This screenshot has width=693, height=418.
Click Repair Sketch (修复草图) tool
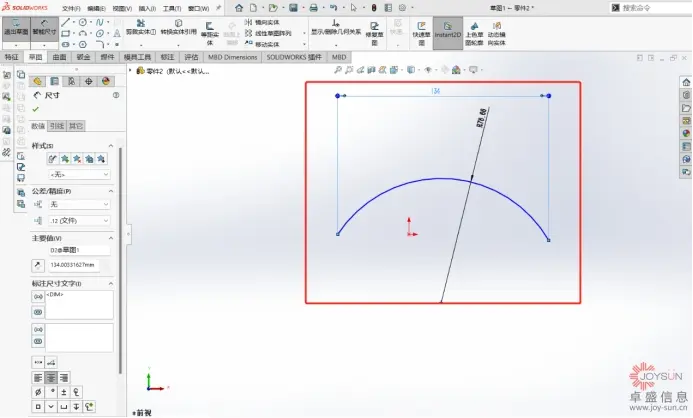pos(374,34)
